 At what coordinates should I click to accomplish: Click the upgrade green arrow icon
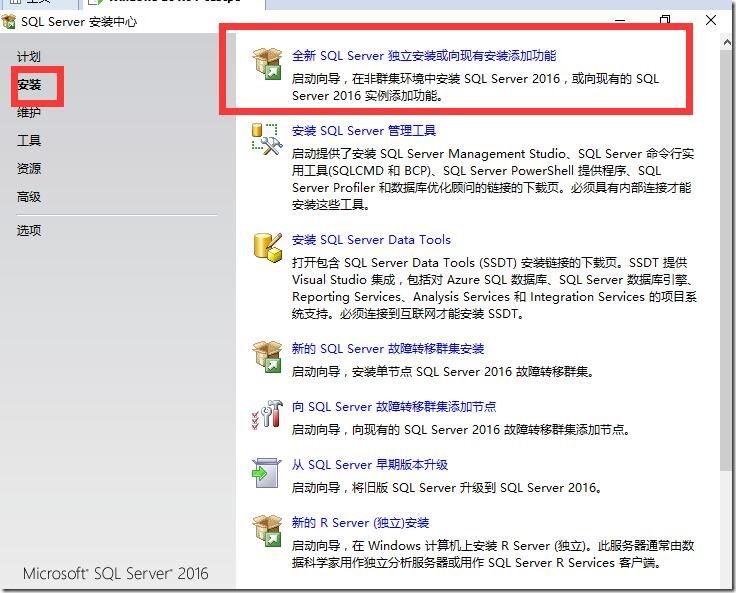(266, 472)
